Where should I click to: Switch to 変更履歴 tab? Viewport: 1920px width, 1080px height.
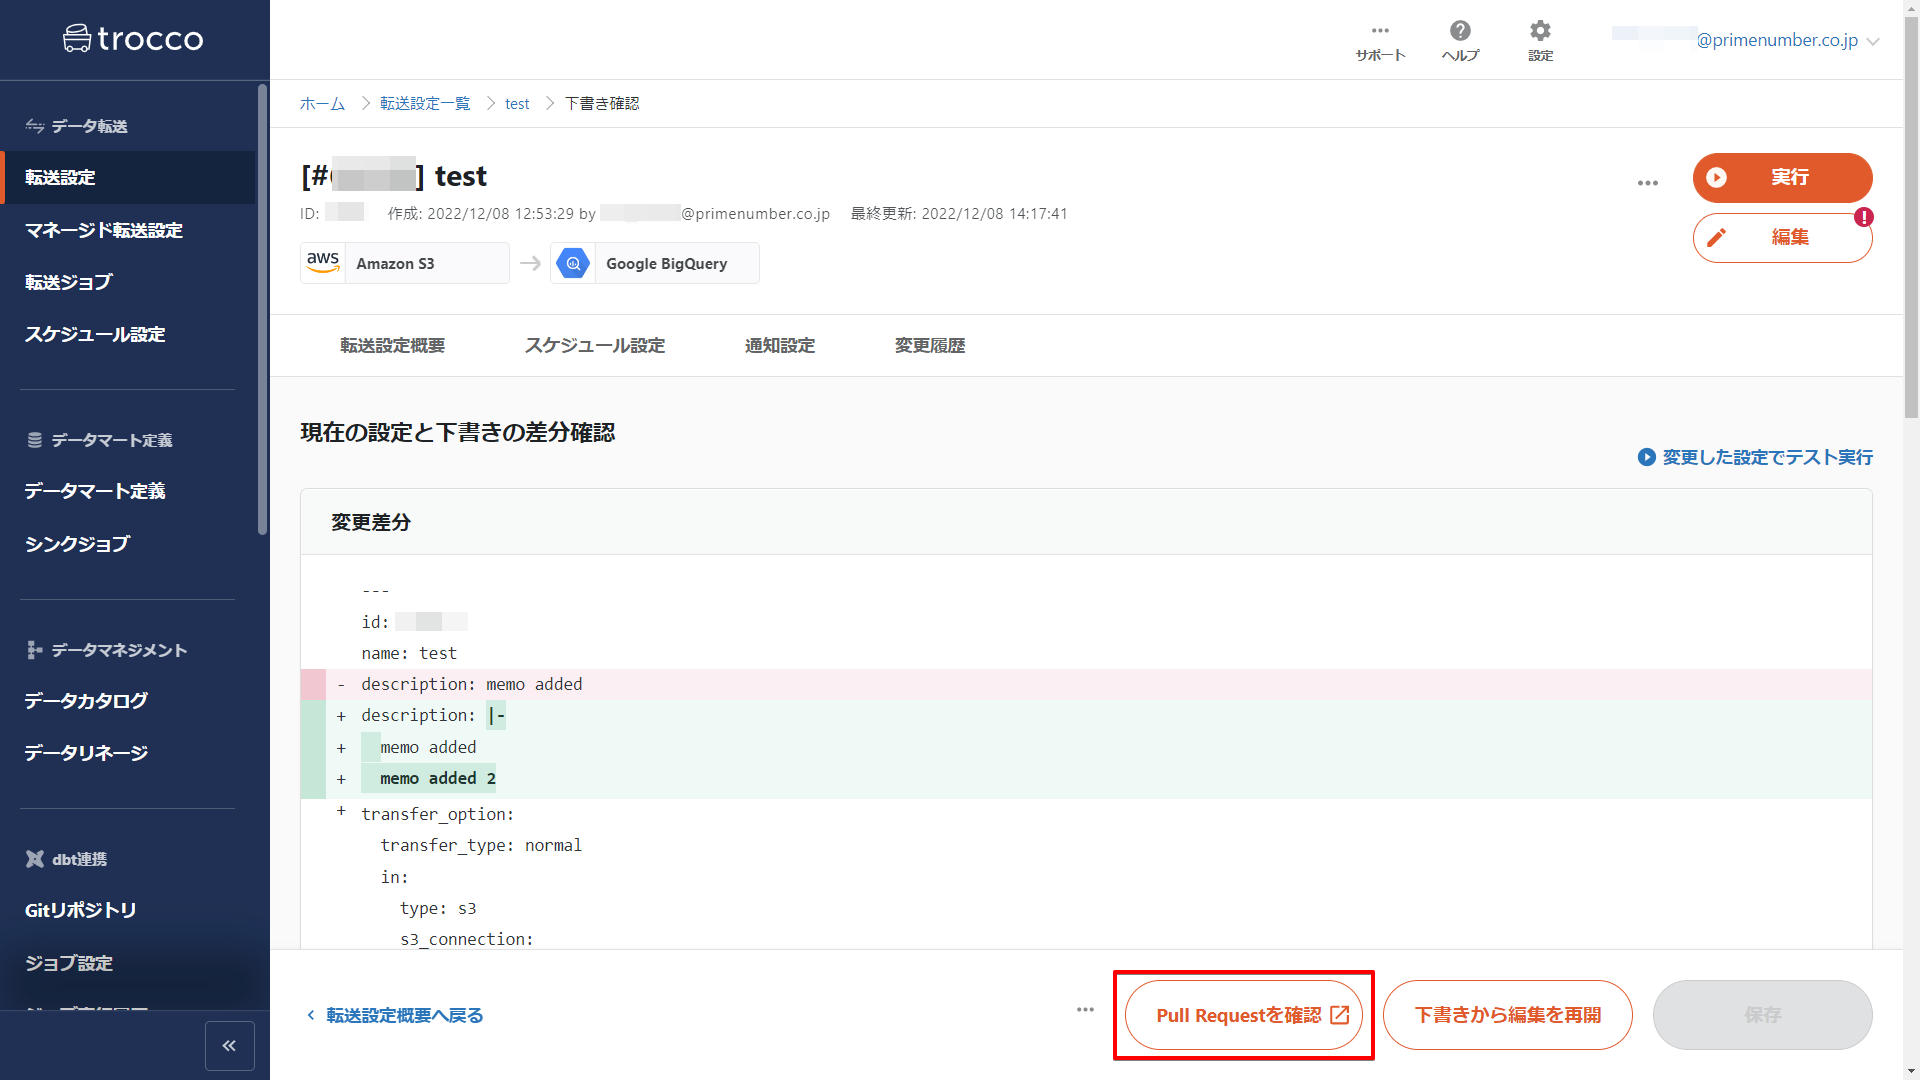(930, 346)
